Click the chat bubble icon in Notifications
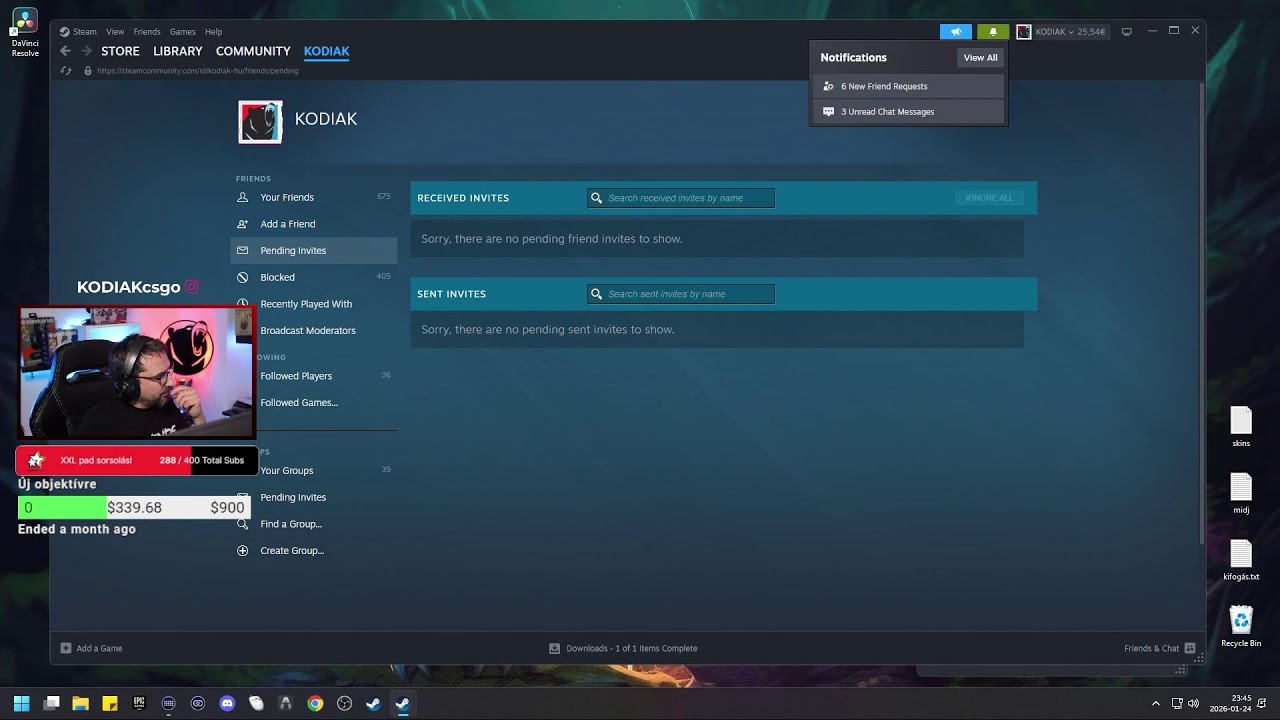 828,112
